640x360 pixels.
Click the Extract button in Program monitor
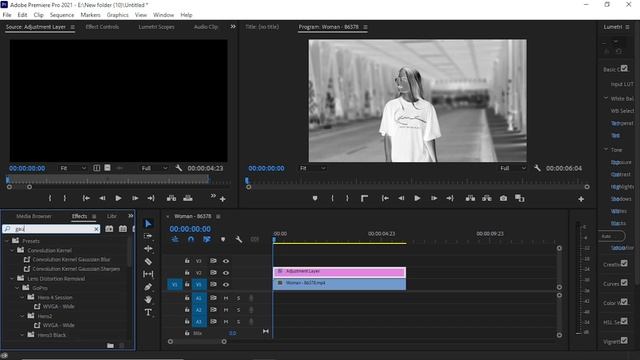487,198
